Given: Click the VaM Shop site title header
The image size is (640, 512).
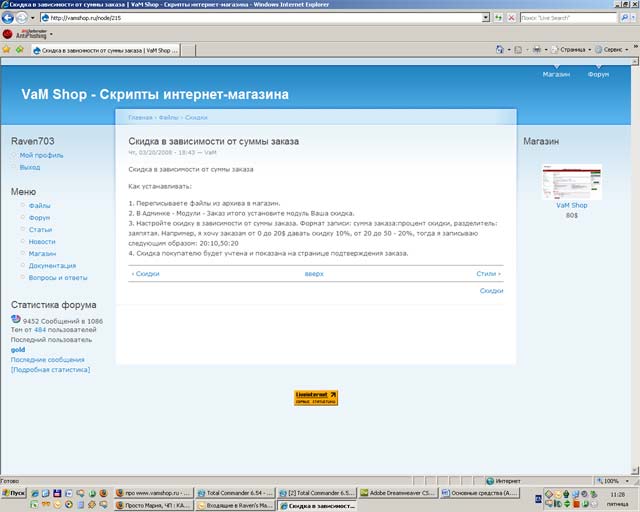Looking at the screenshot, I should (155, 94).
